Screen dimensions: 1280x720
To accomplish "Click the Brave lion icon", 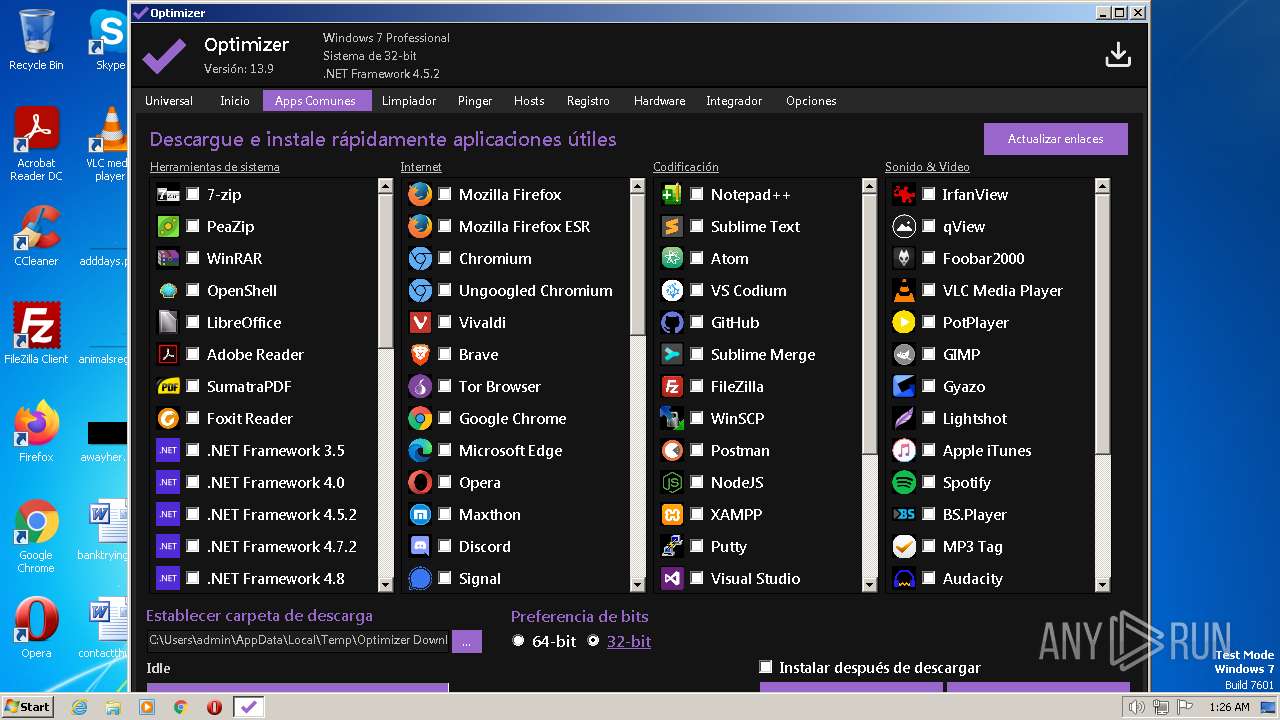I will click(x=420, y=355).
